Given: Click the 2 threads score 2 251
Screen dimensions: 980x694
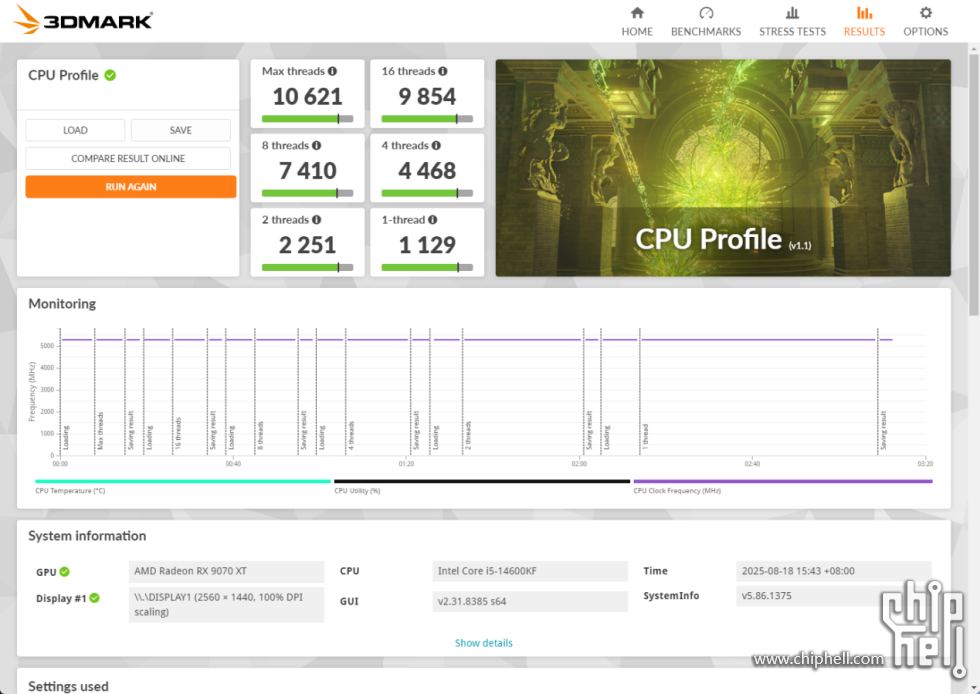Looking at the screenshot, I should (308, 245).
